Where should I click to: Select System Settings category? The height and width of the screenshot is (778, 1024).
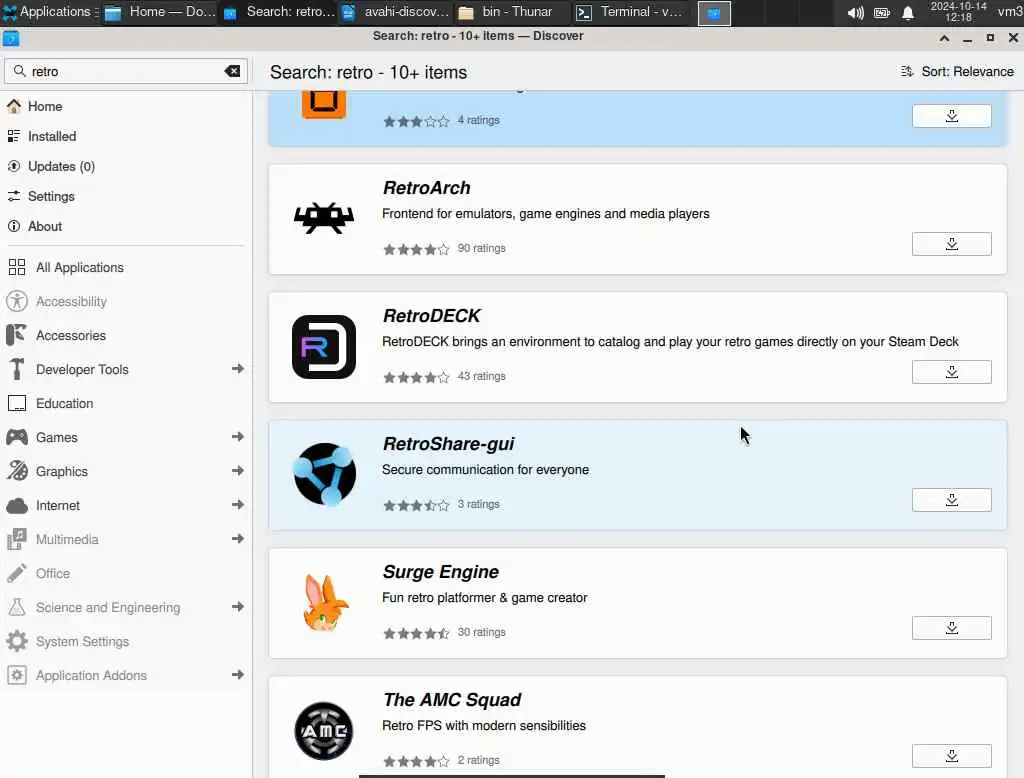tap(125, 641)
